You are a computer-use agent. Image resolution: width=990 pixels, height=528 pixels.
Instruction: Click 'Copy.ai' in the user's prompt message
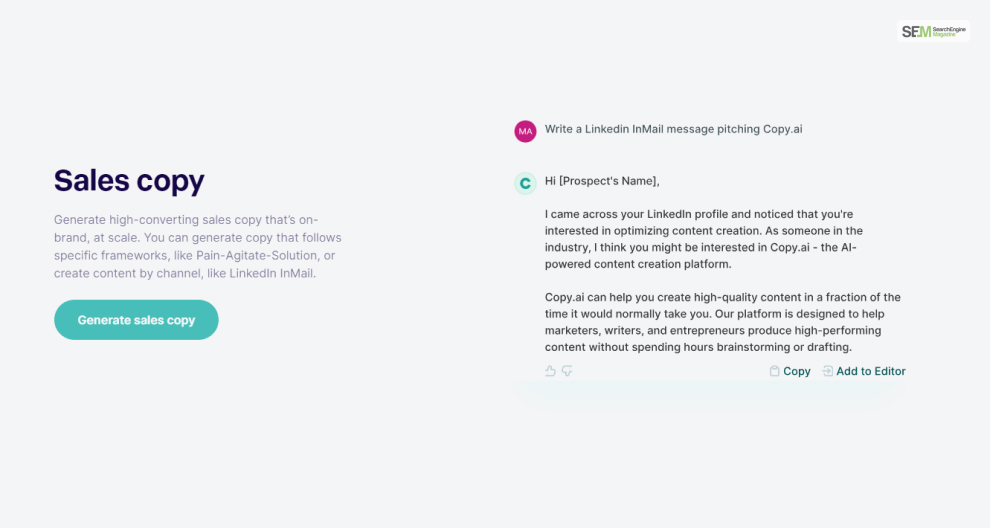point(782,129)
